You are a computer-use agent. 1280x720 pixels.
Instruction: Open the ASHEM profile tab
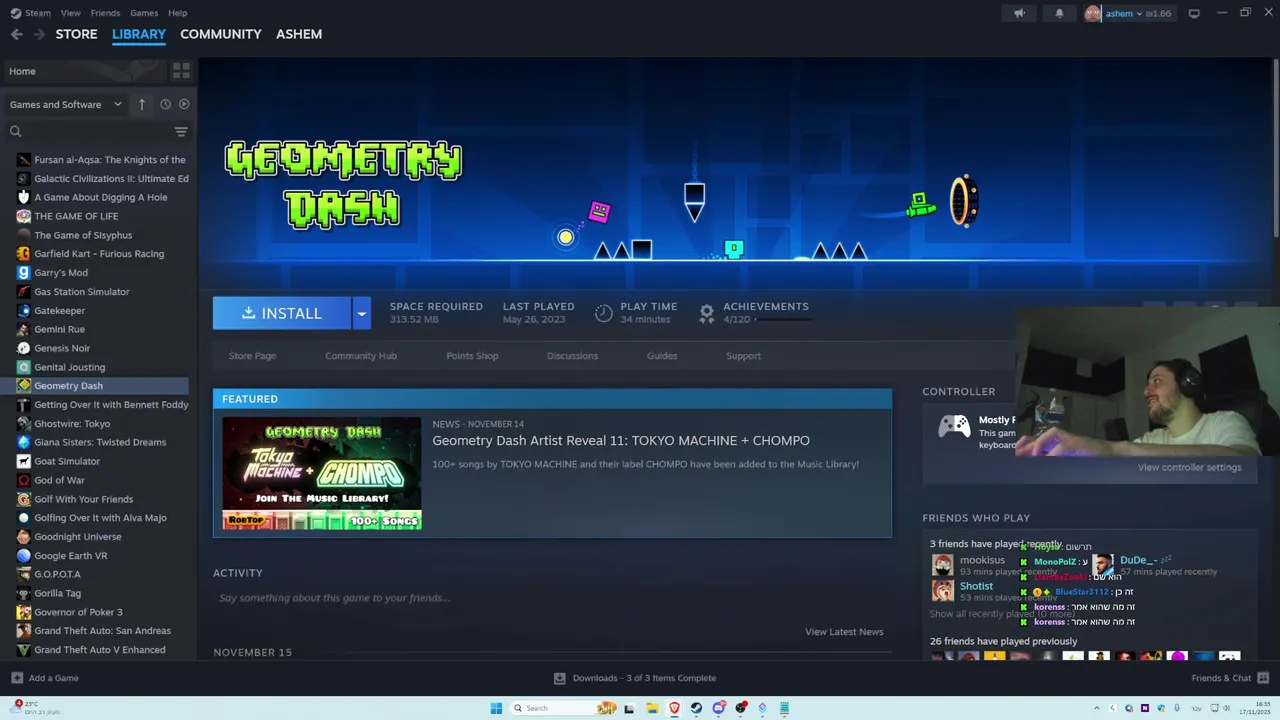(x=299, y=34)
